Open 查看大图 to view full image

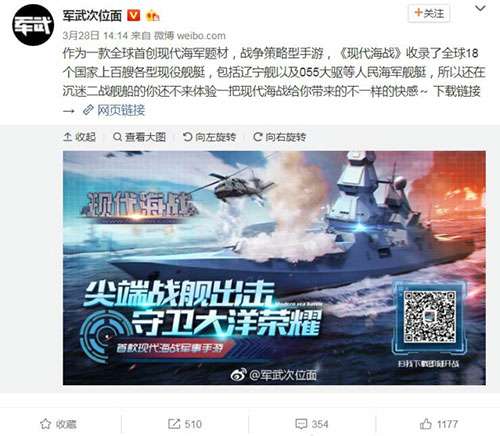[139, 137]
